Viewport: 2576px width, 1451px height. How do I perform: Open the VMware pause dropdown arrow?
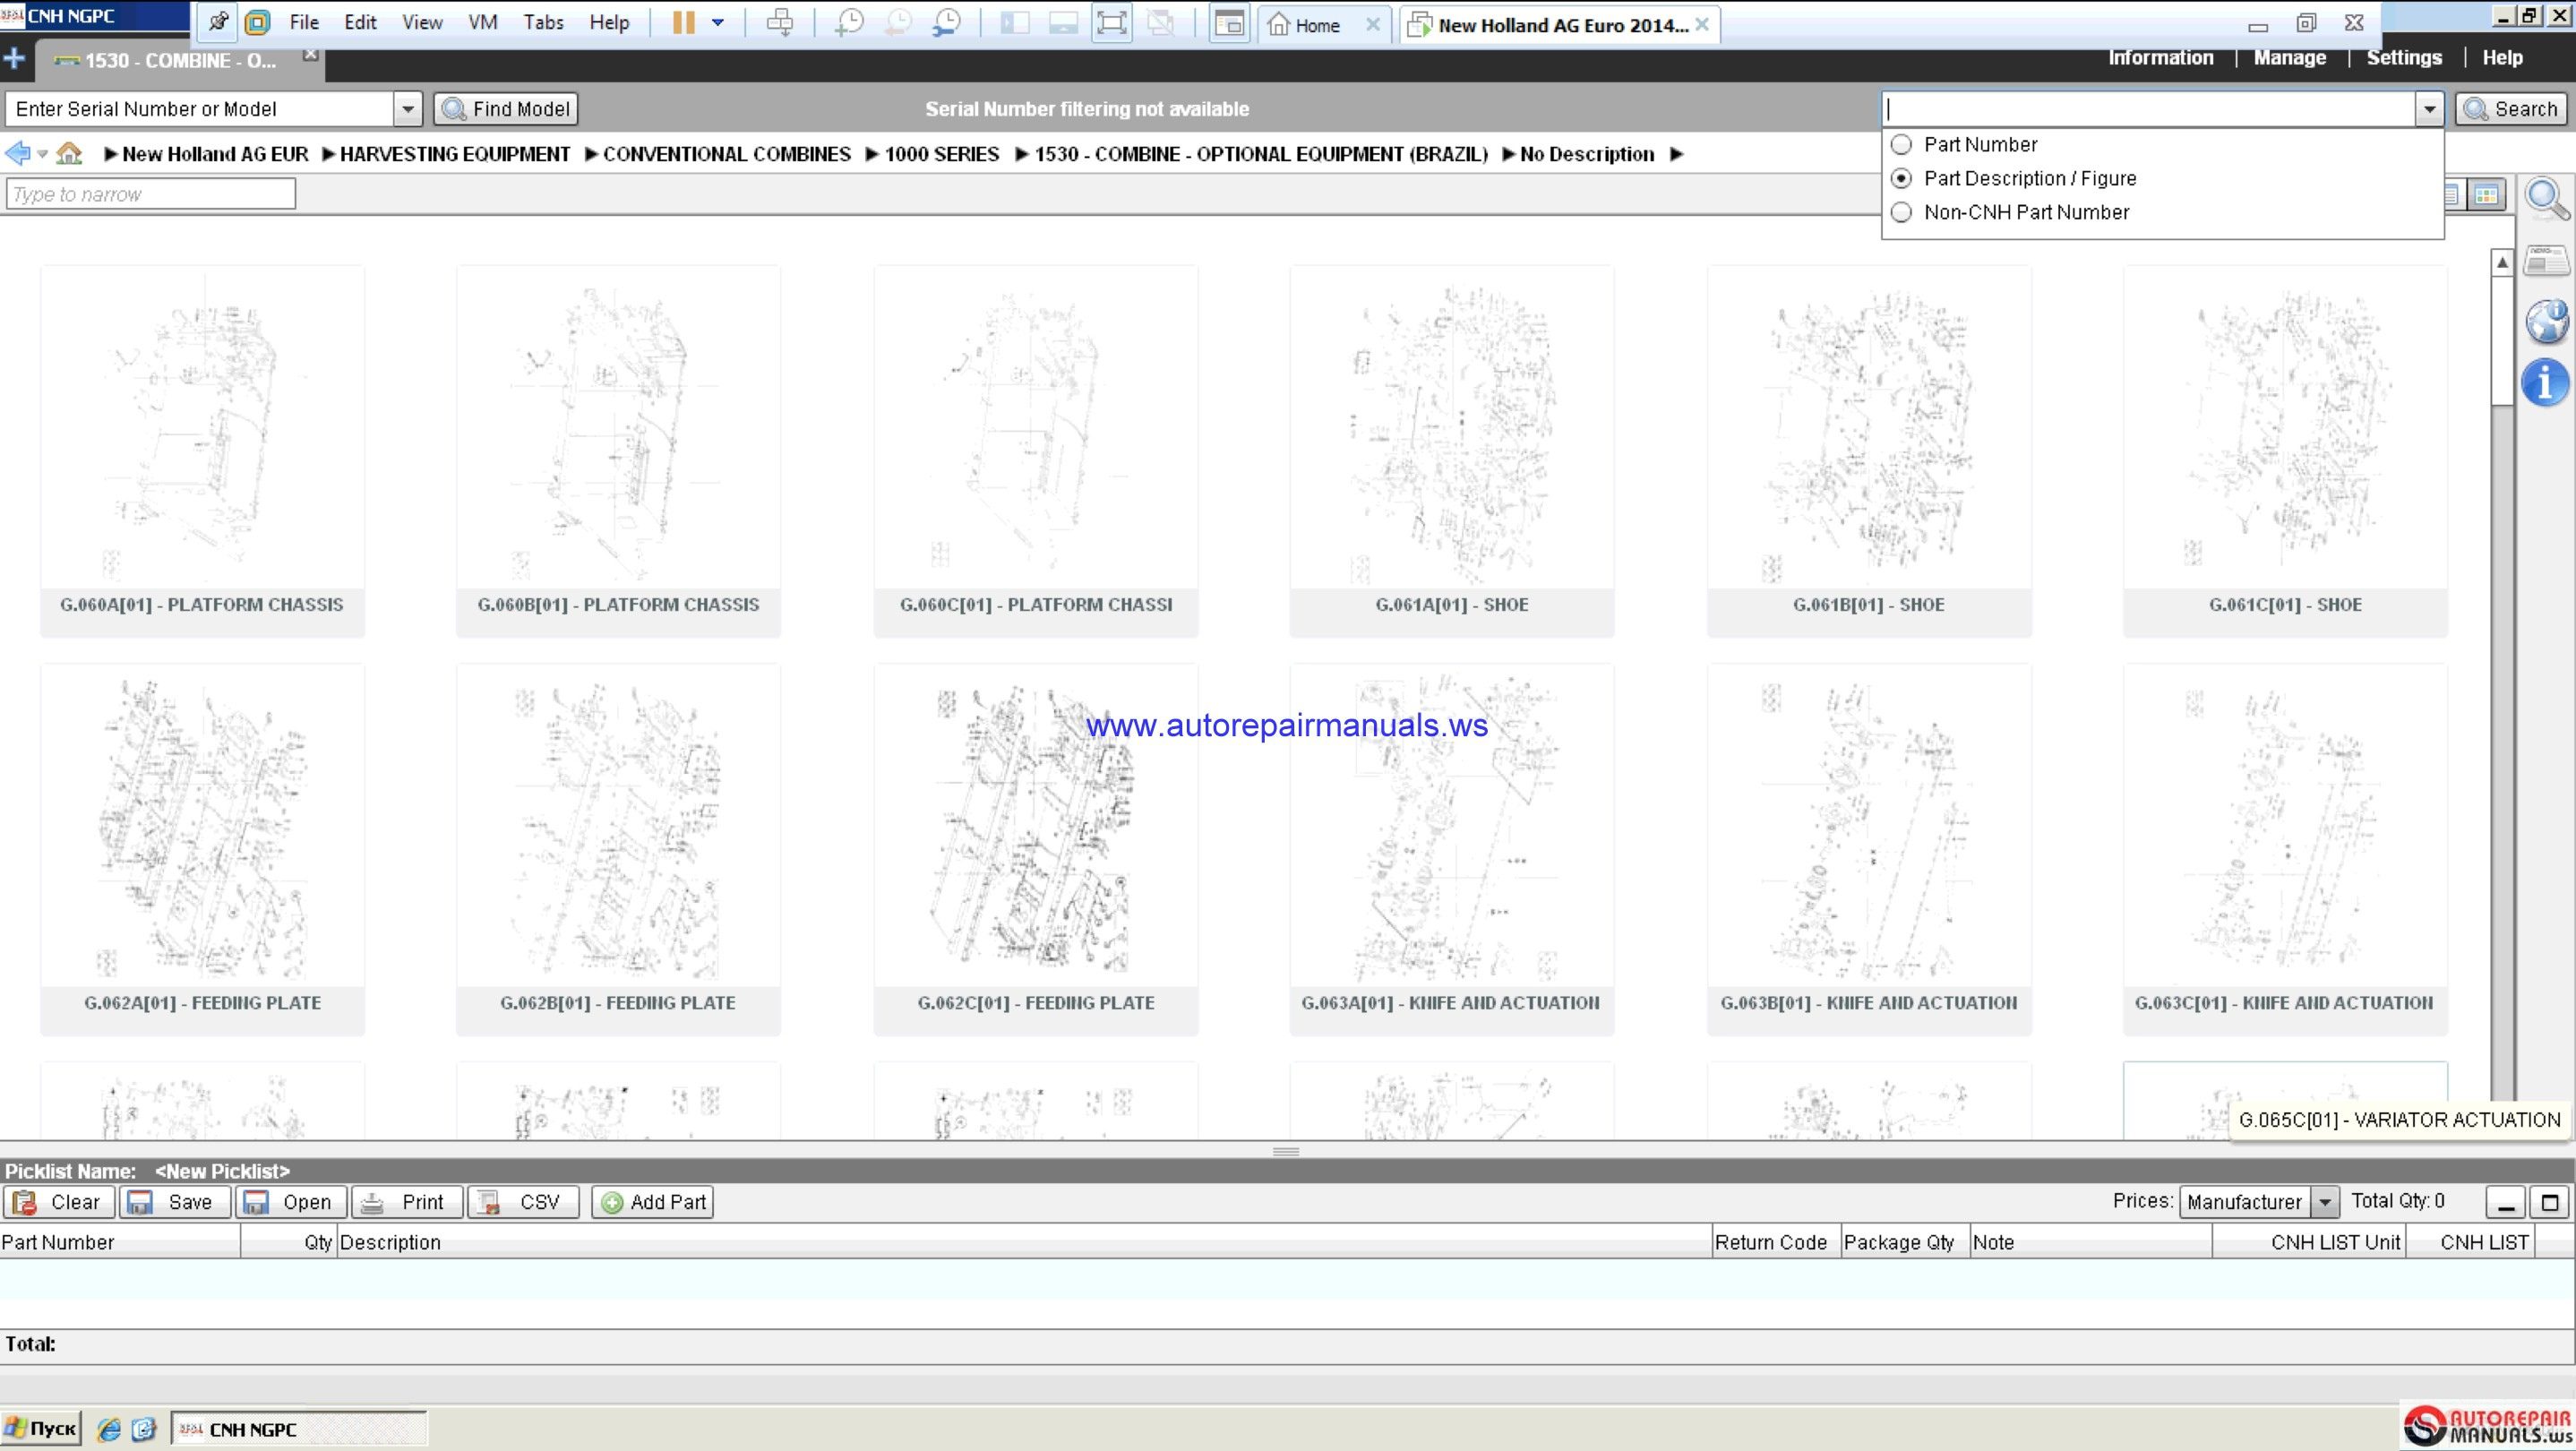click(x=717, y=22)
